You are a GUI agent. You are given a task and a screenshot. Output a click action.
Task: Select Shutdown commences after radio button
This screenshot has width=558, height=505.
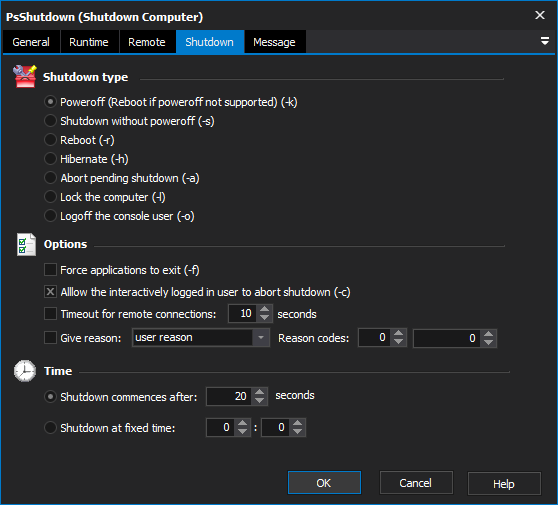pos(50,396)
